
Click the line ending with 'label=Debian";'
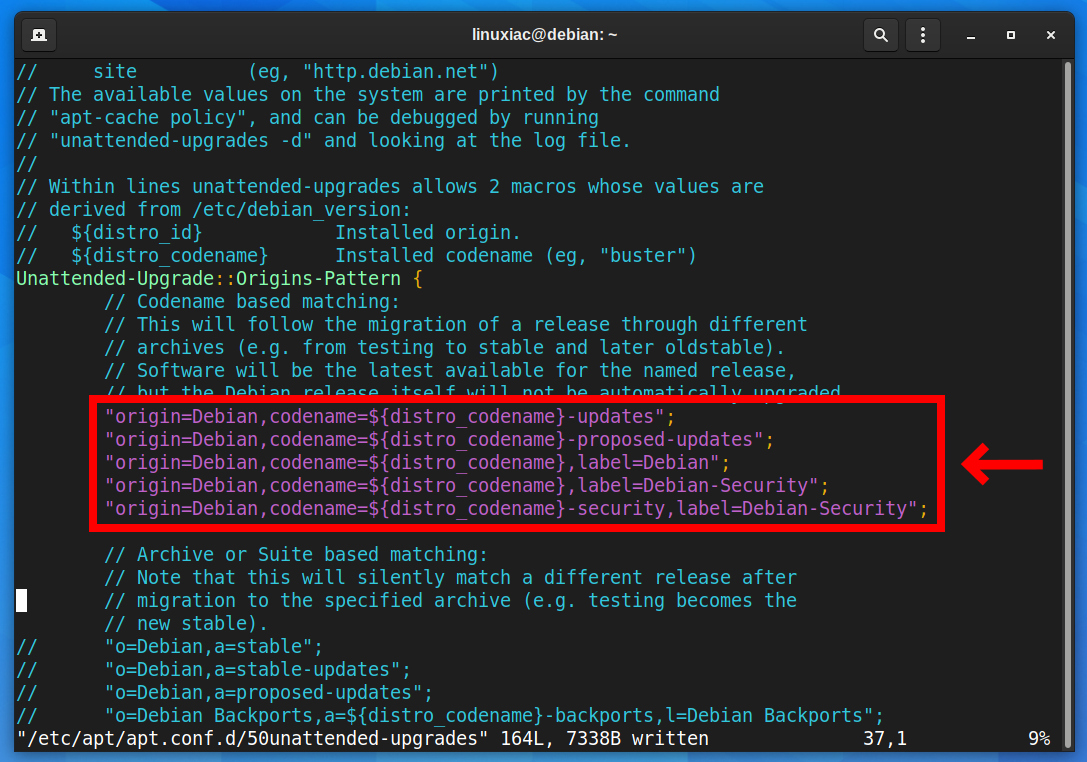pyautogui.click(x=417, y=462)
